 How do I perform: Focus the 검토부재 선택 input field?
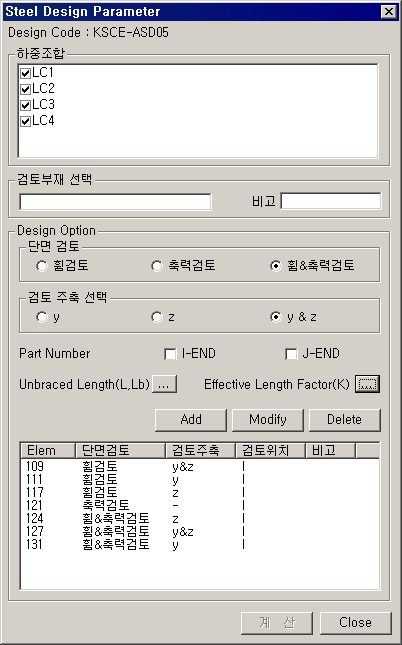point(115,202)
